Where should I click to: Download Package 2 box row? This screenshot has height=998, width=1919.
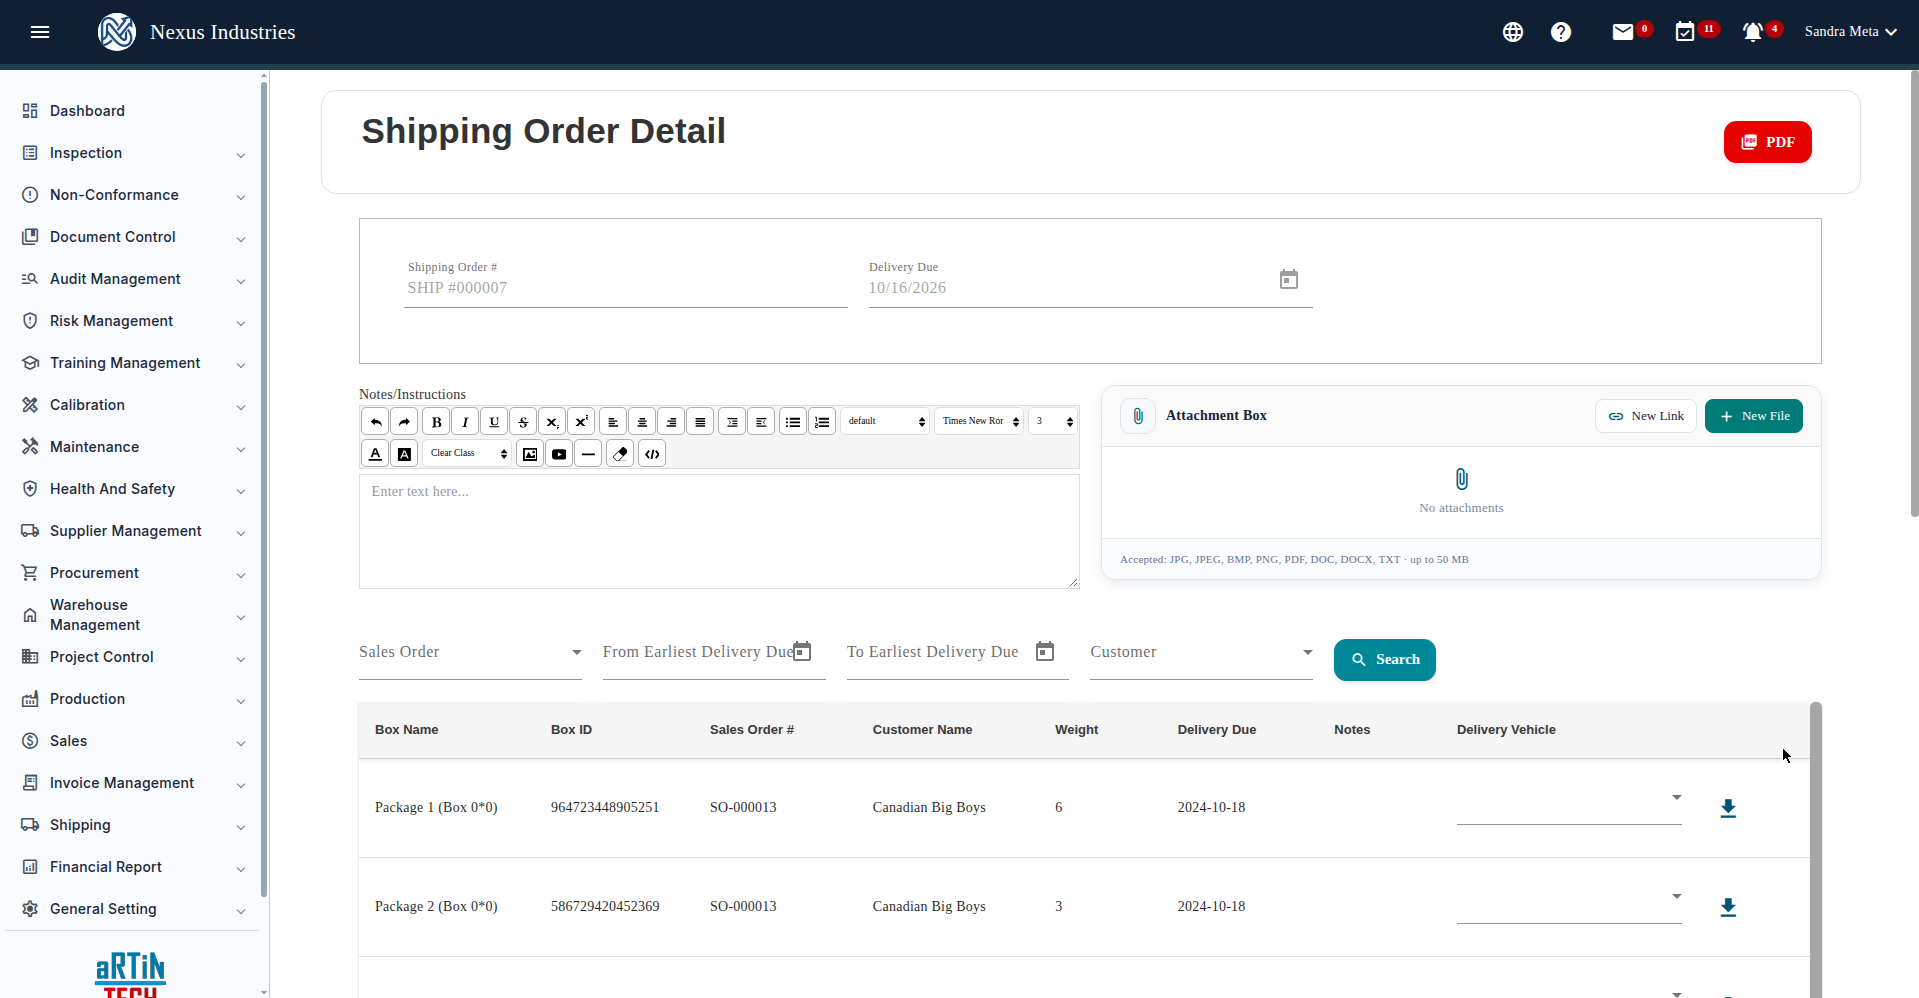click(1728, 907)
